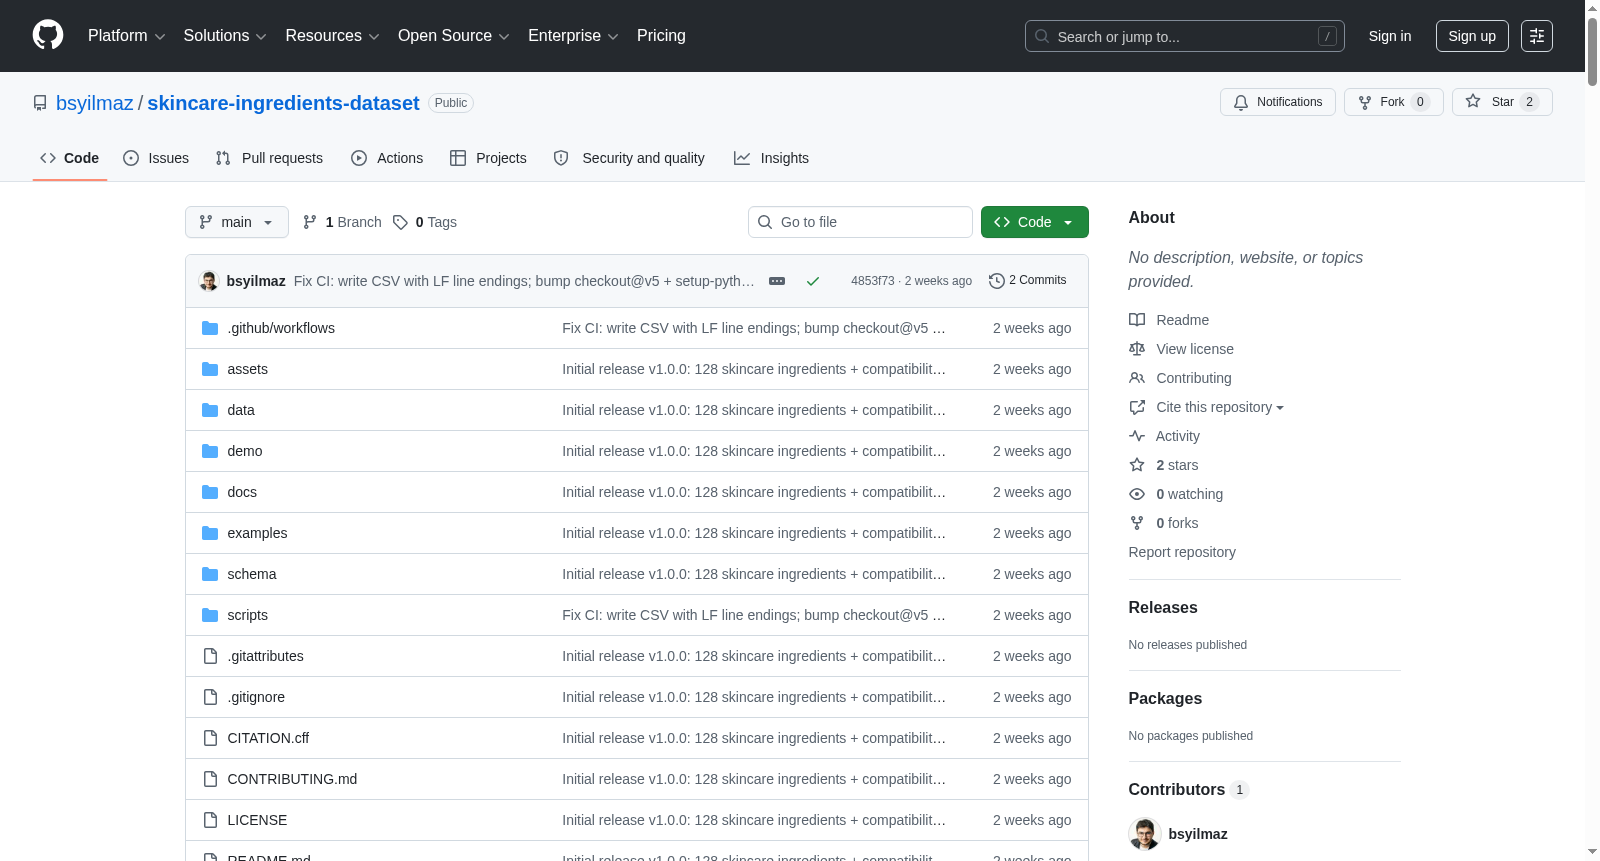This screenshot has width=1600, height=861.
Task: Open the Packages section heading link
Action: pyautogui.click(x=1165, y=699)
